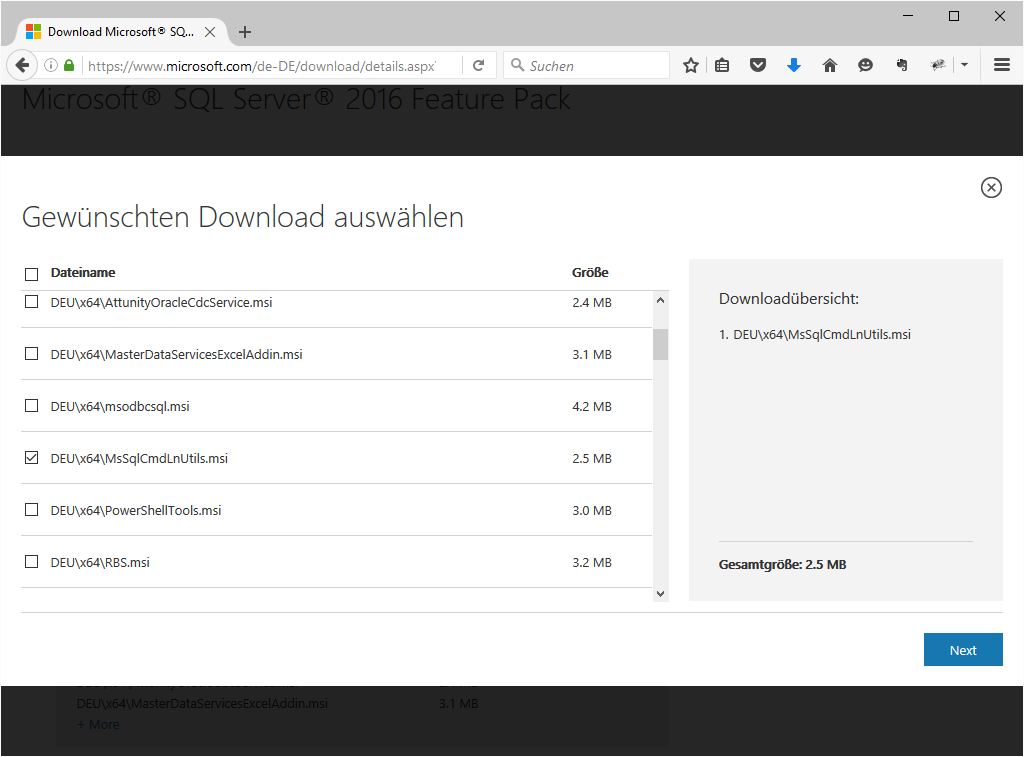Click the file list scrollbar down arrow
1024x757 pixels.
click(x=660, y=594)
